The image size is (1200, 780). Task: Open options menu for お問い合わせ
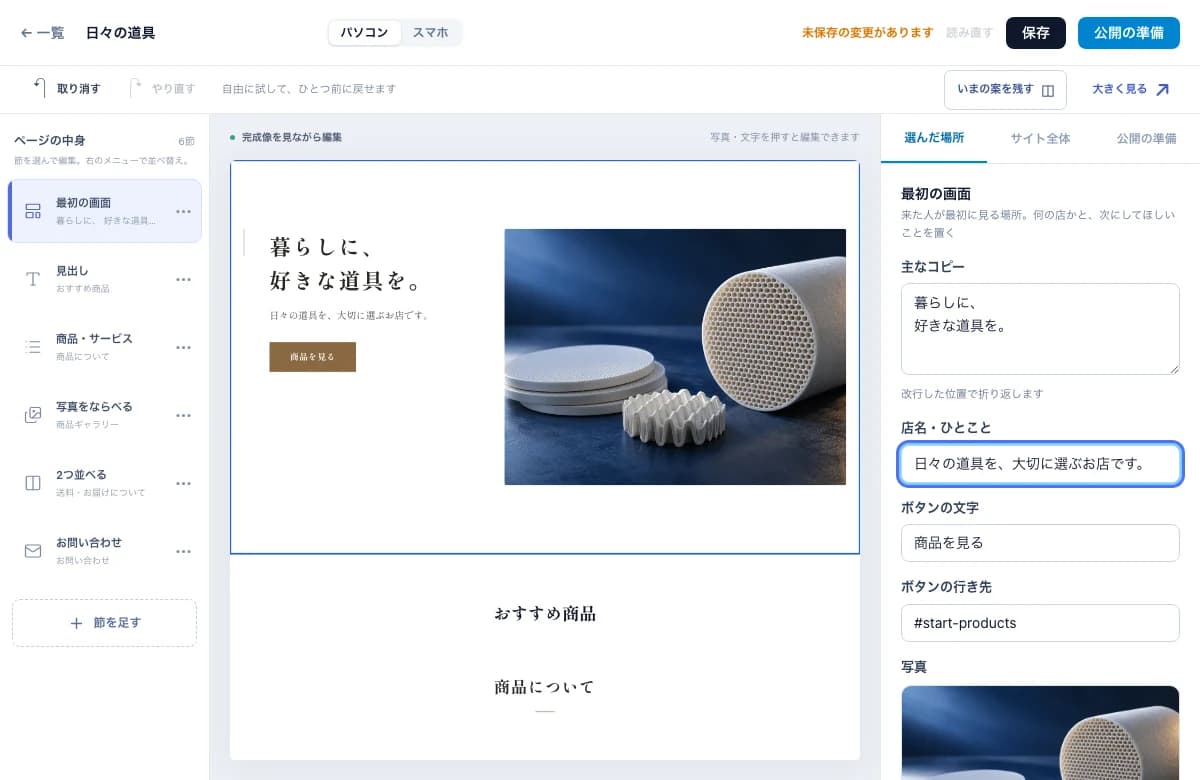point(183,551)
